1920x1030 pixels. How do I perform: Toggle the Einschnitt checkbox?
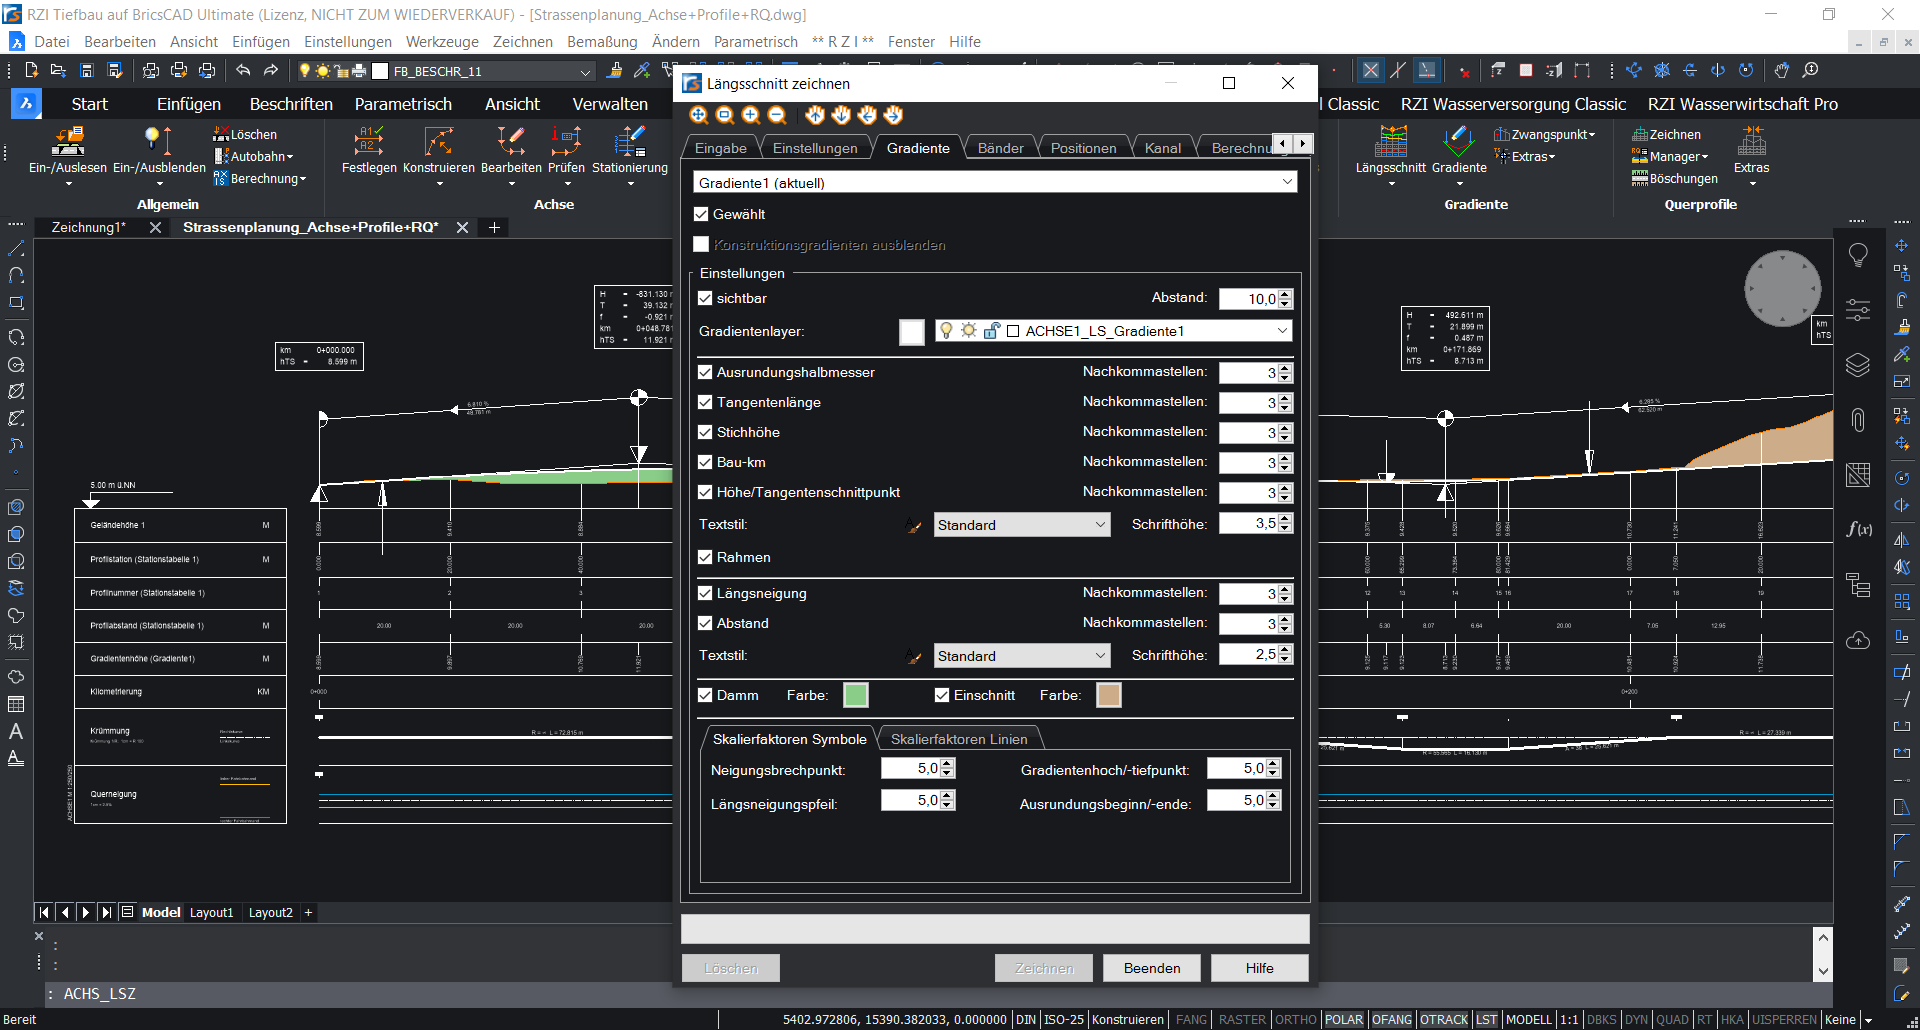point(942,695)
